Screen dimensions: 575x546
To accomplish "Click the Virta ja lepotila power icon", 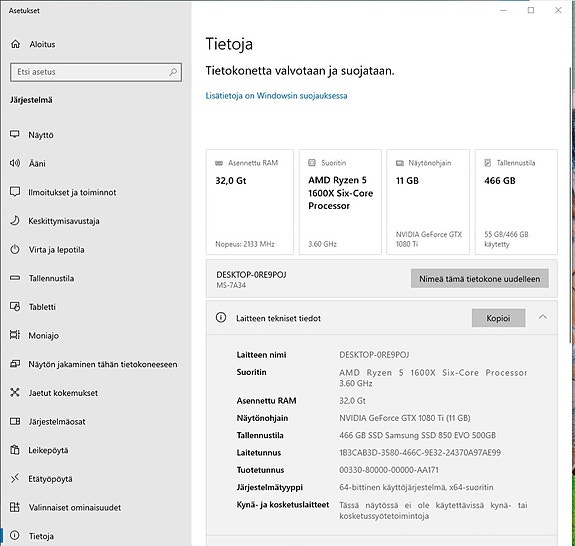I will tap(15, 249).
